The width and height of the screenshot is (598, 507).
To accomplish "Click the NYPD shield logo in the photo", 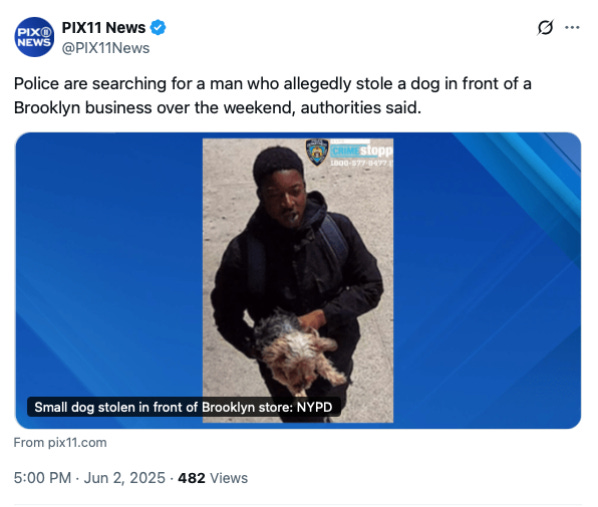I will click(x=317, y=152).
